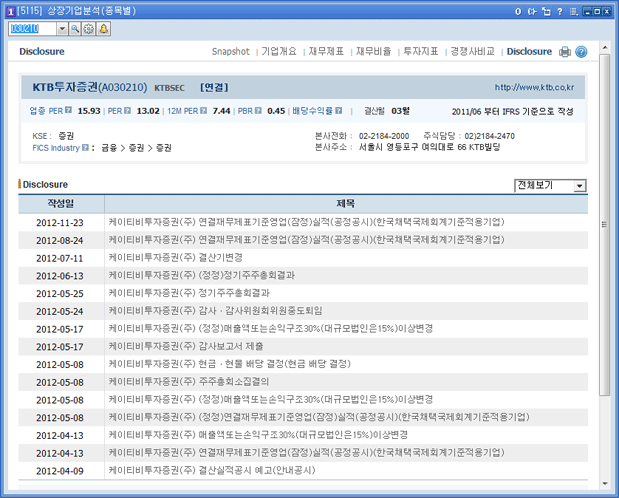Open the blue help question mark icon

(x=581, y=52)
